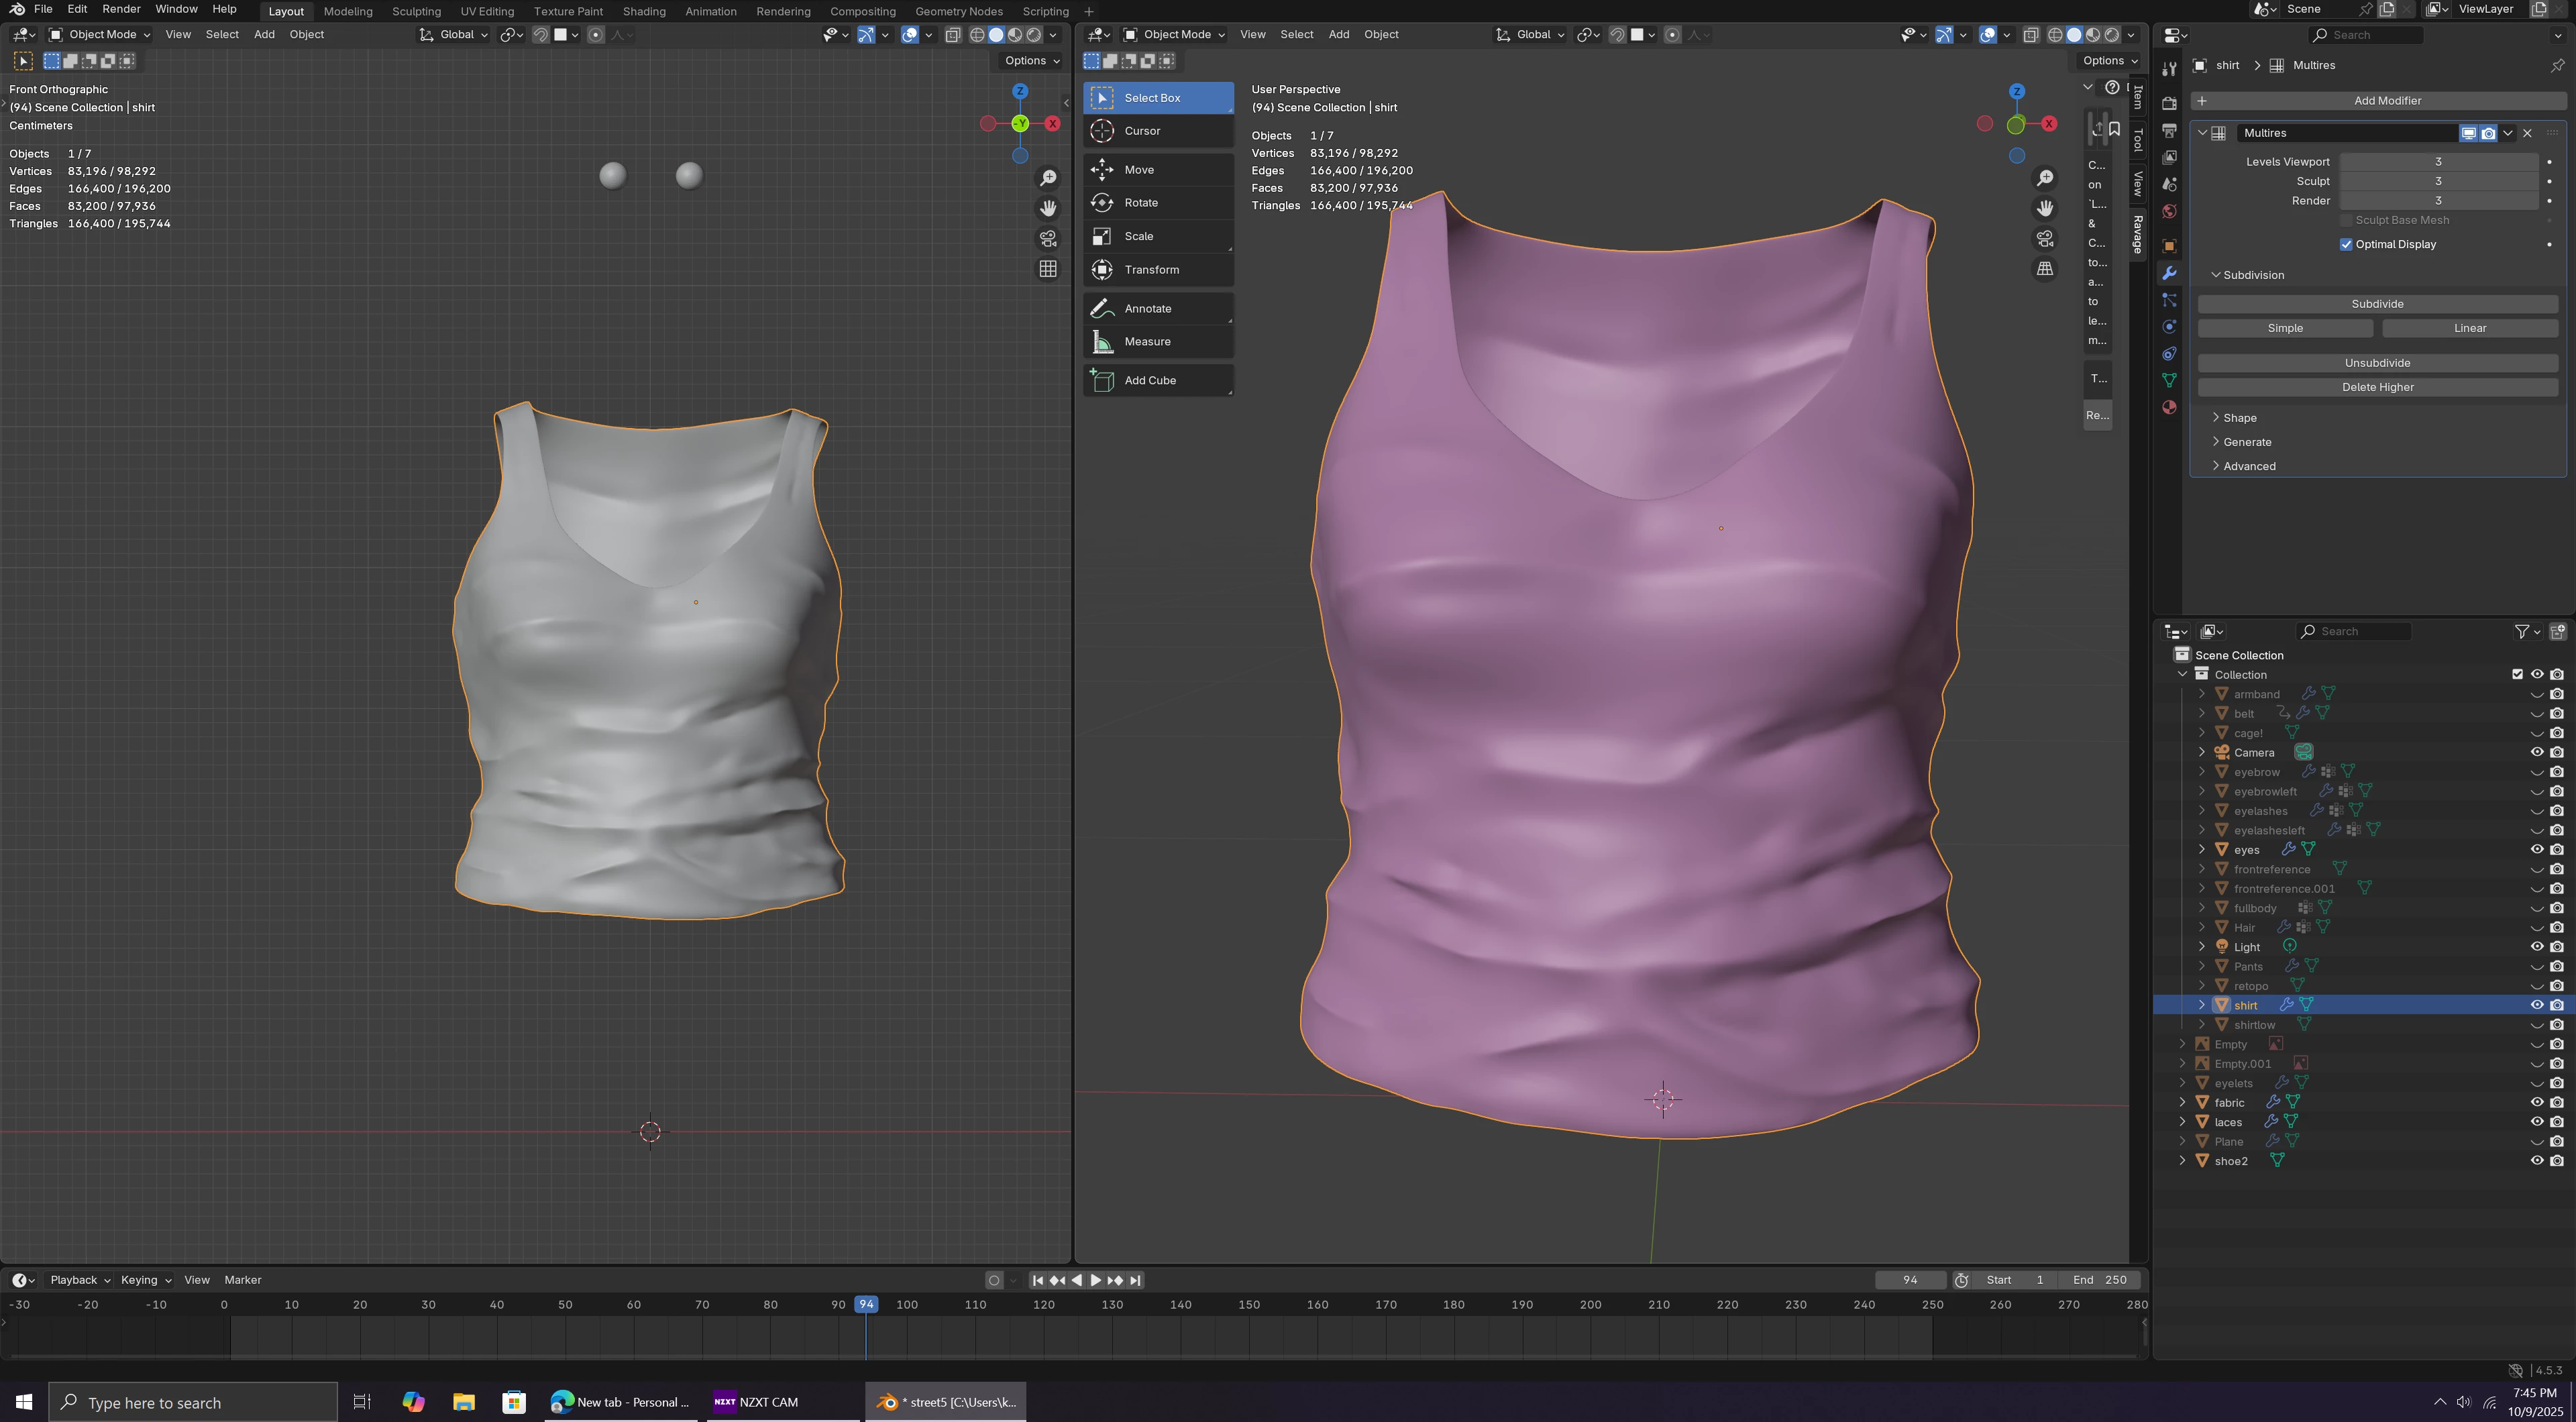The height and width of the screenshot is (1422, 2576).
Task: Toggle visibility of the fabric object
Action: tap(2537, 1103)
